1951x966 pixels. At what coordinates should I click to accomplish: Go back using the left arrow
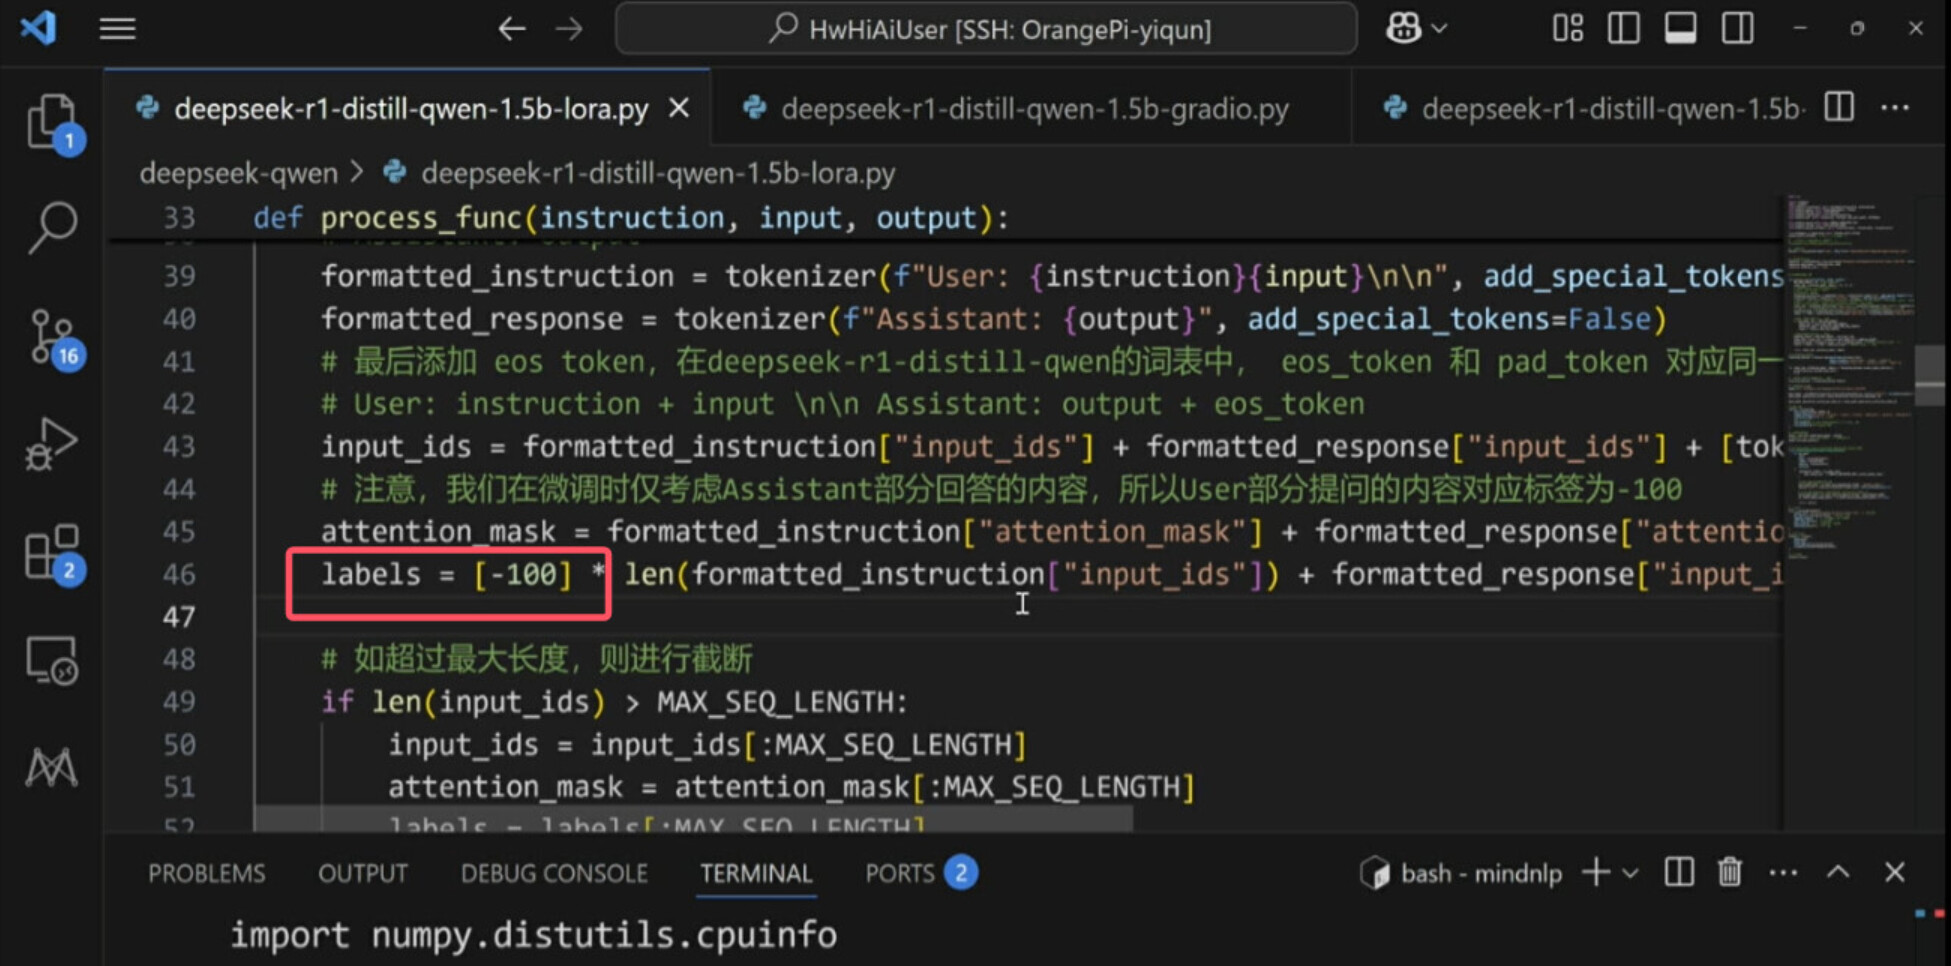[x=512, y=29]
